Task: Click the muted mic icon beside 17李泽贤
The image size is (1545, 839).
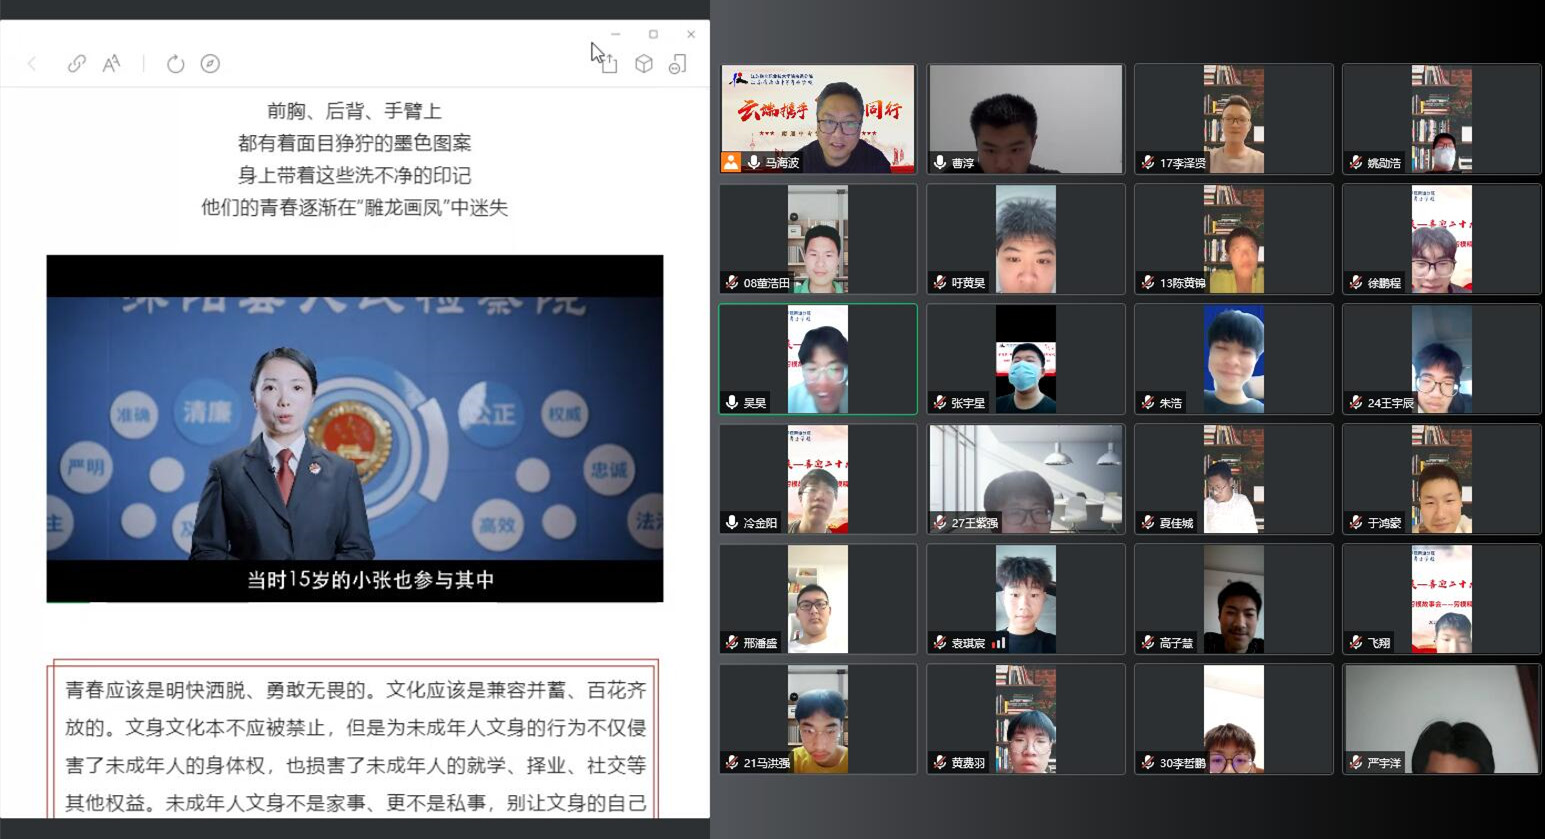Action: point(1148,162)
